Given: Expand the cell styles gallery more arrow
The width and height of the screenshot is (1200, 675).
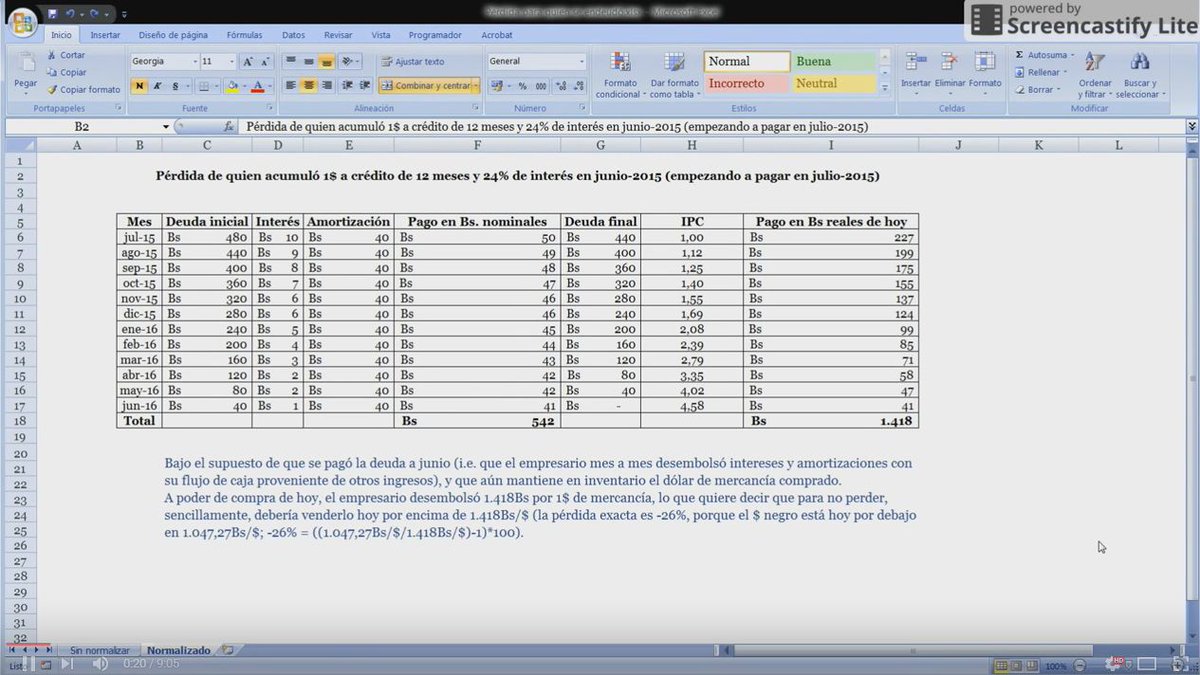Looking at the screenshot, I should (884, 89).
